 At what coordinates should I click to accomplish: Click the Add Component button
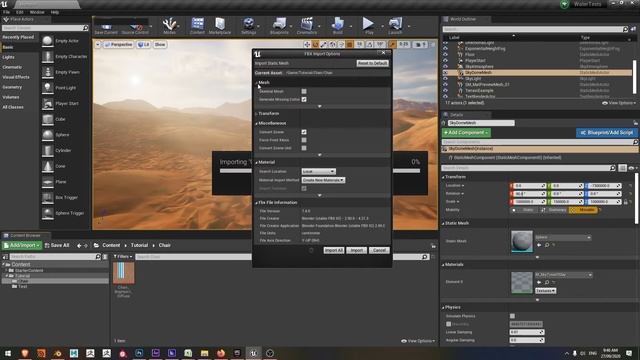click(466, 133)
